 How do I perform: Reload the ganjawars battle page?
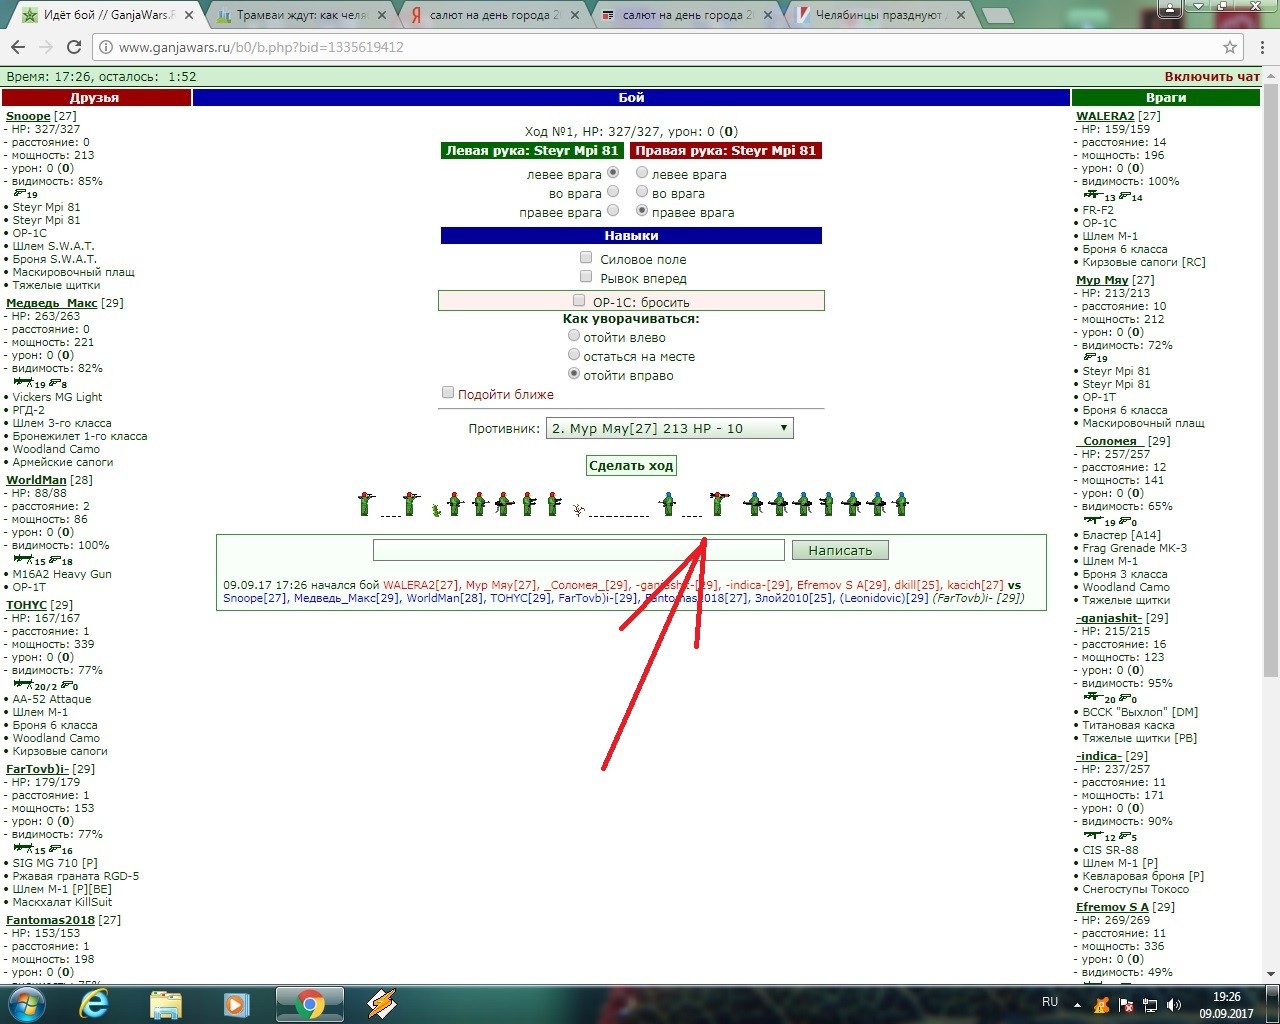74,47
